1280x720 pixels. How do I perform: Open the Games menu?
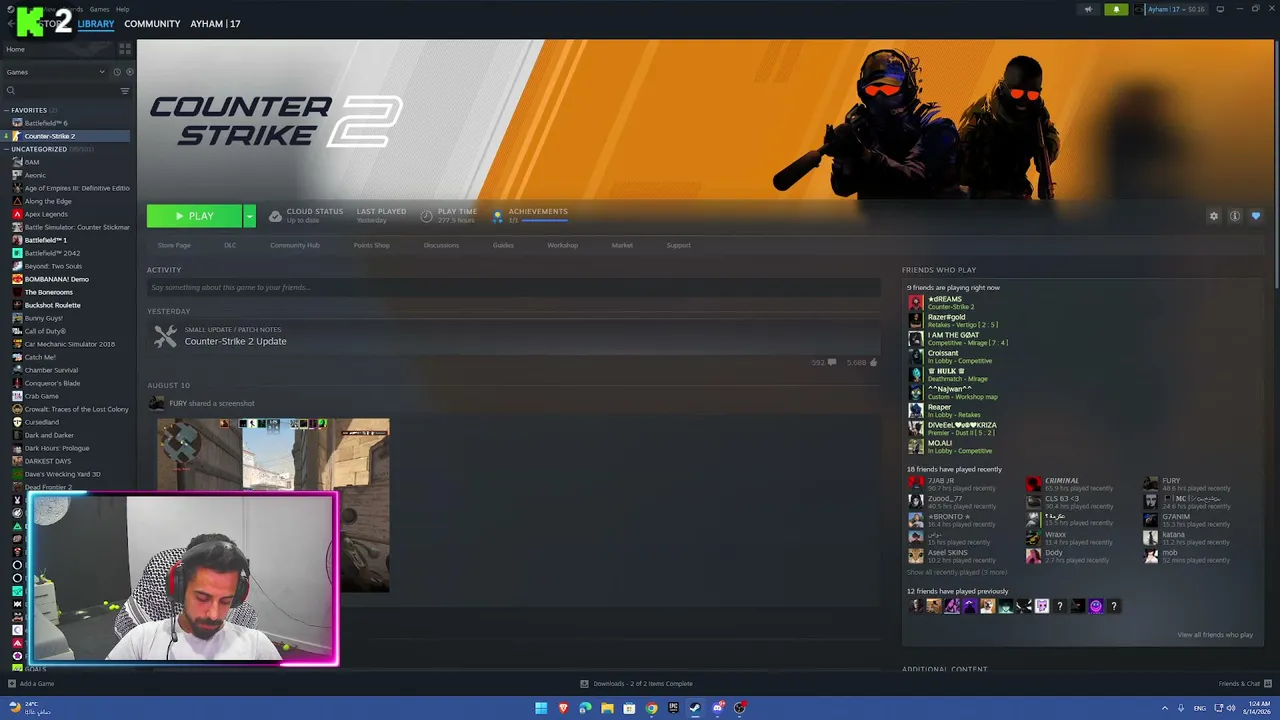[x=99, y=9]
